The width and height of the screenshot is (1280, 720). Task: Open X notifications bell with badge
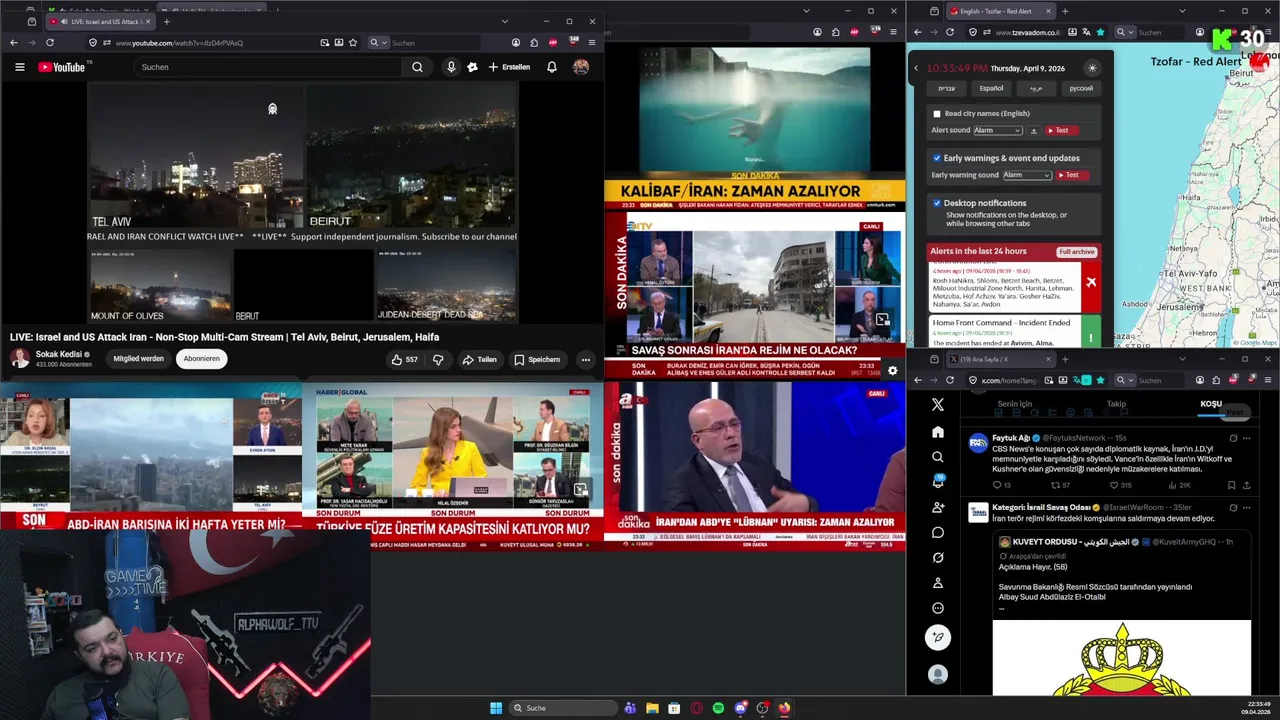(938, 482)
